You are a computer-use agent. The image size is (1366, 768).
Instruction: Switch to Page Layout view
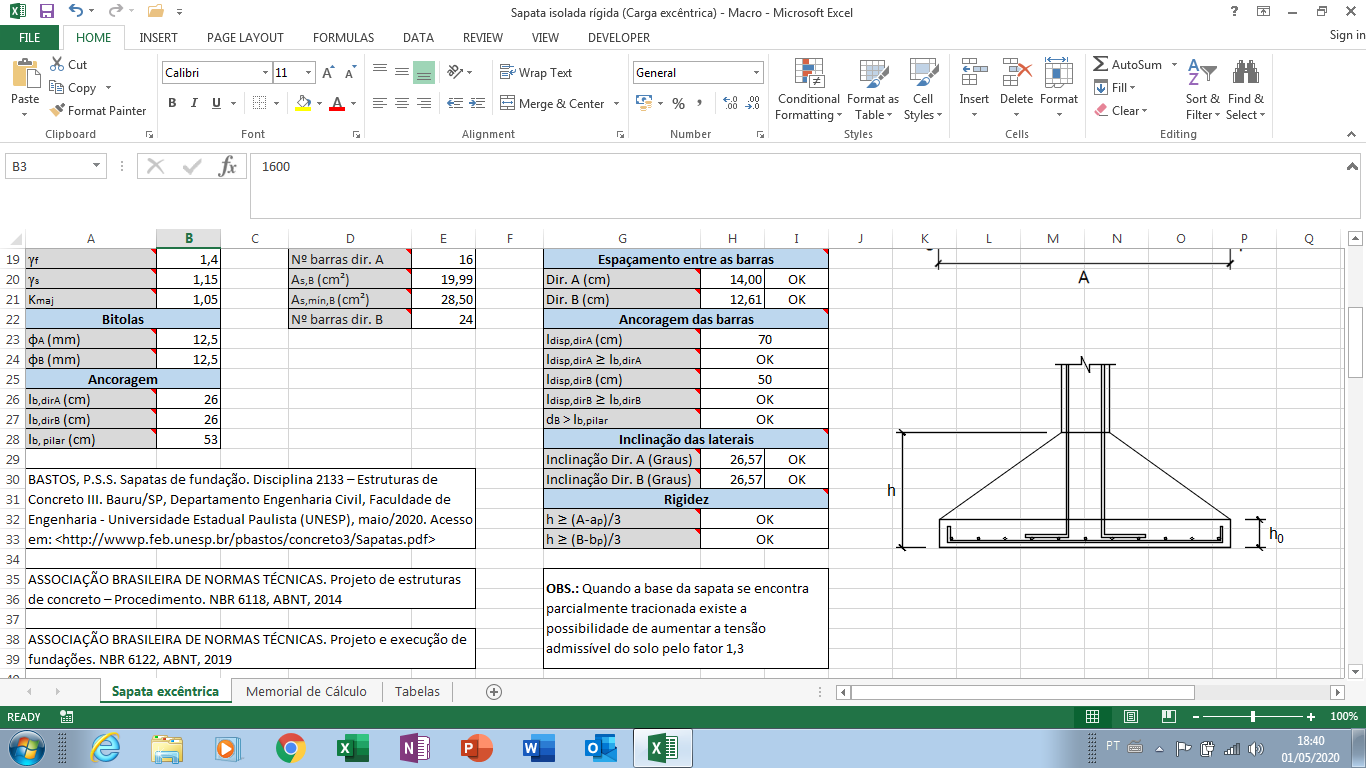coord(1131,717)
